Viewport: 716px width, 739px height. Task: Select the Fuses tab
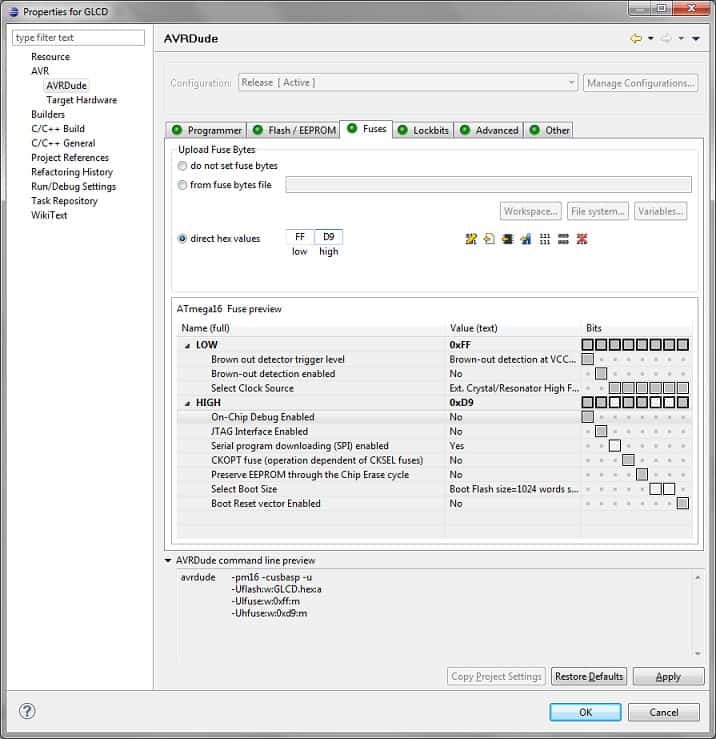[x=366, y=129]
